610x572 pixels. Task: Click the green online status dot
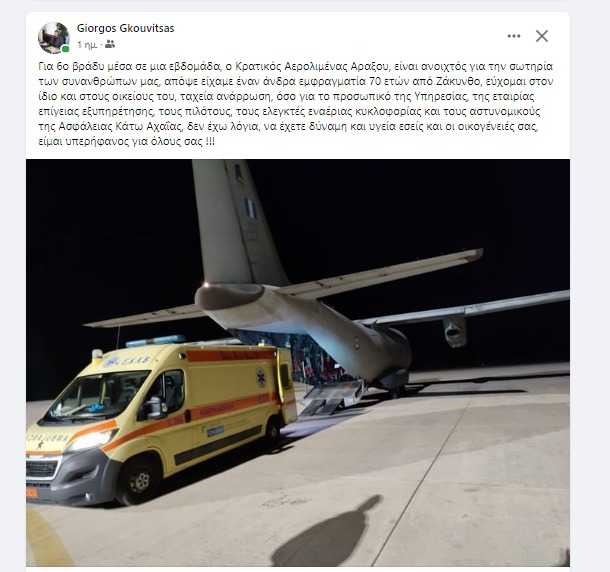click(x=65, y=49)
